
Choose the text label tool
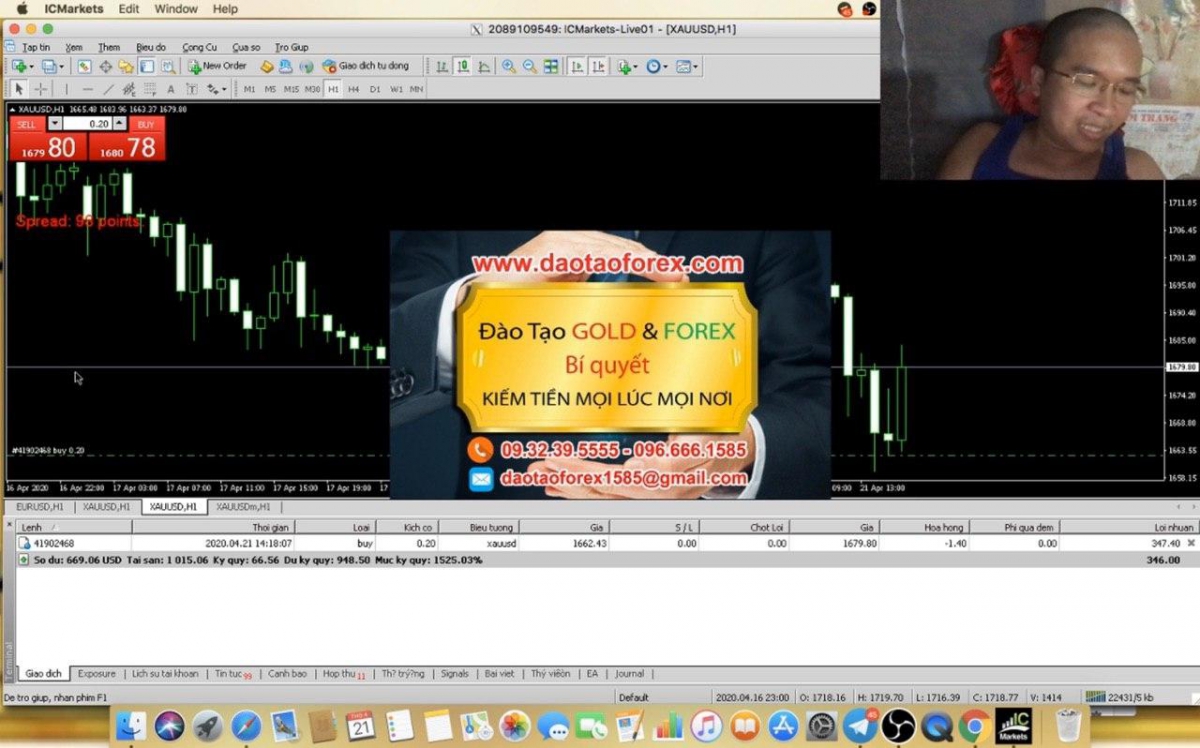(170, 89)
